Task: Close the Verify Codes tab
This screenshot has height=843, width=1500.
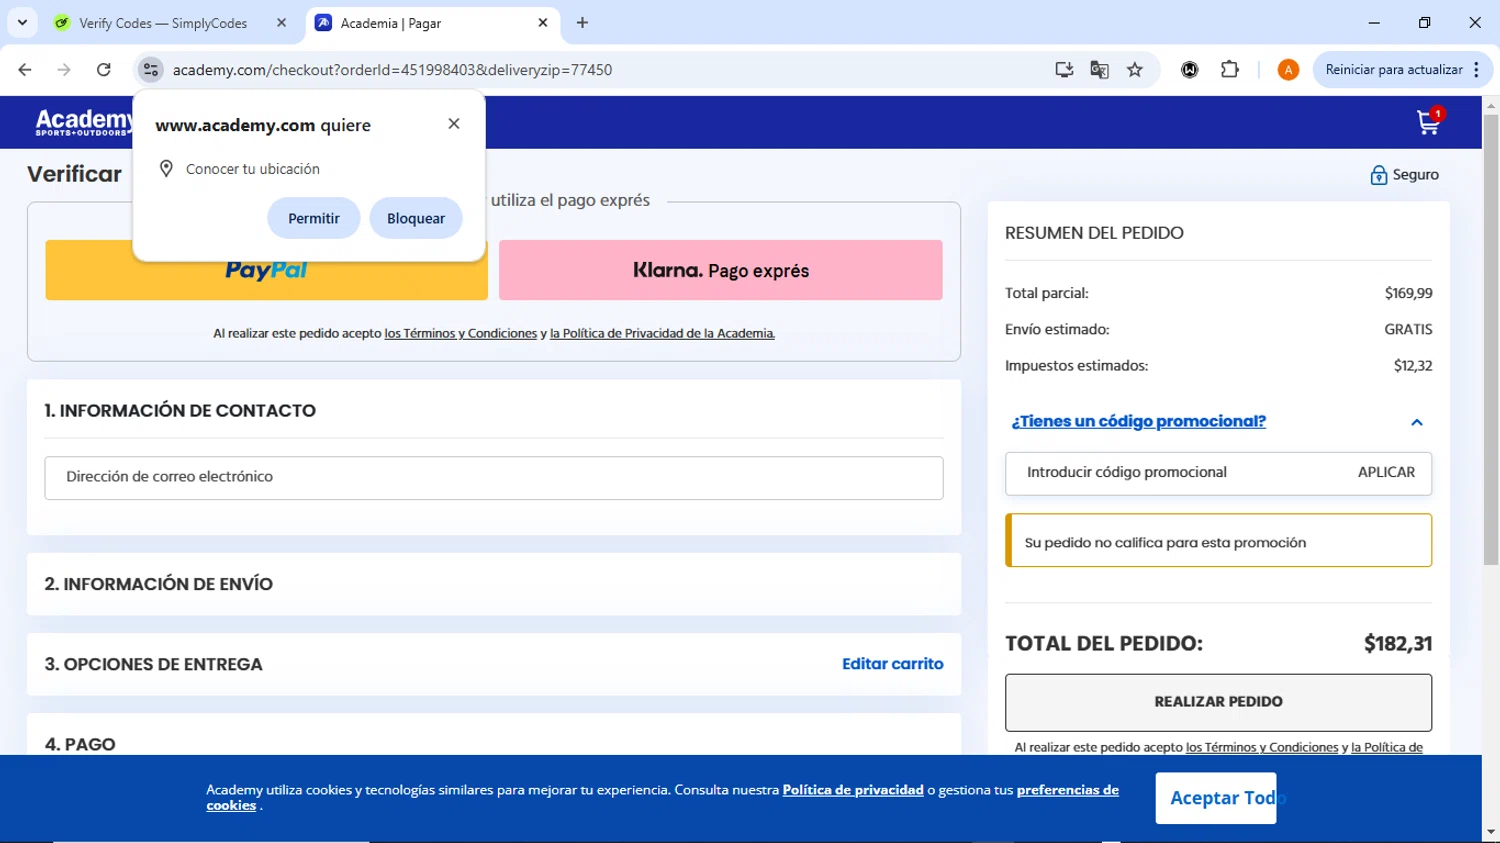Action: coord(281,23)
